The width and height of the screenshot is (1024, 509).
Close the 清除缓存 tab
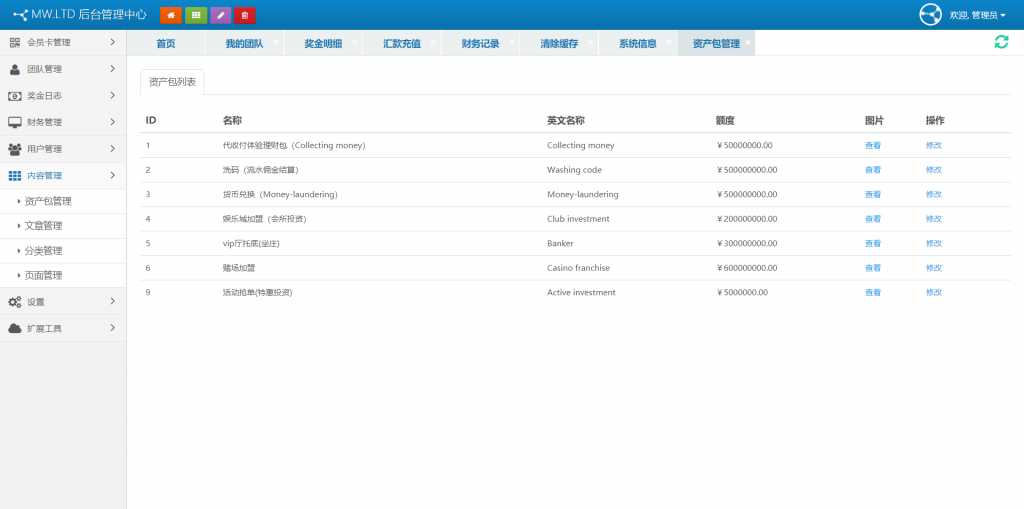click(590, 42)
